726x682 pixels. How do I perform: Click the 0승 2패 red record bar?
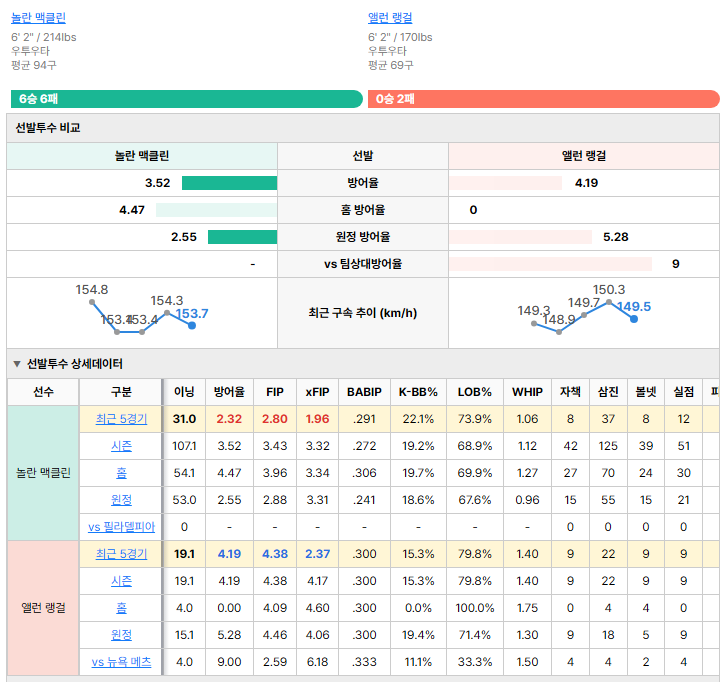coord(544,99)
